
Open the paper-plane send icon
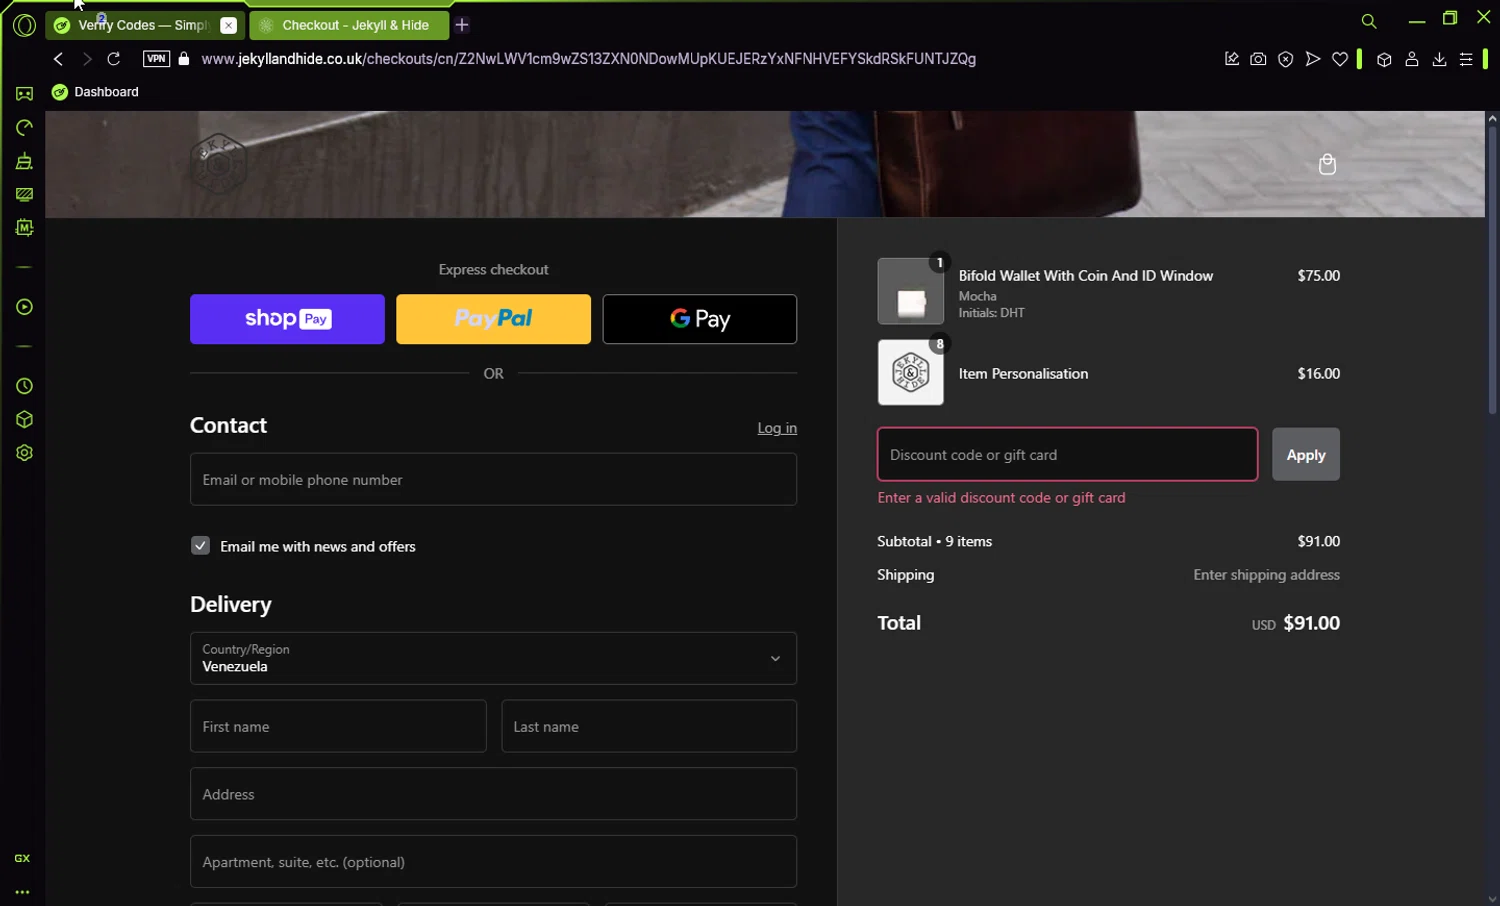(x=1313, y=59)
